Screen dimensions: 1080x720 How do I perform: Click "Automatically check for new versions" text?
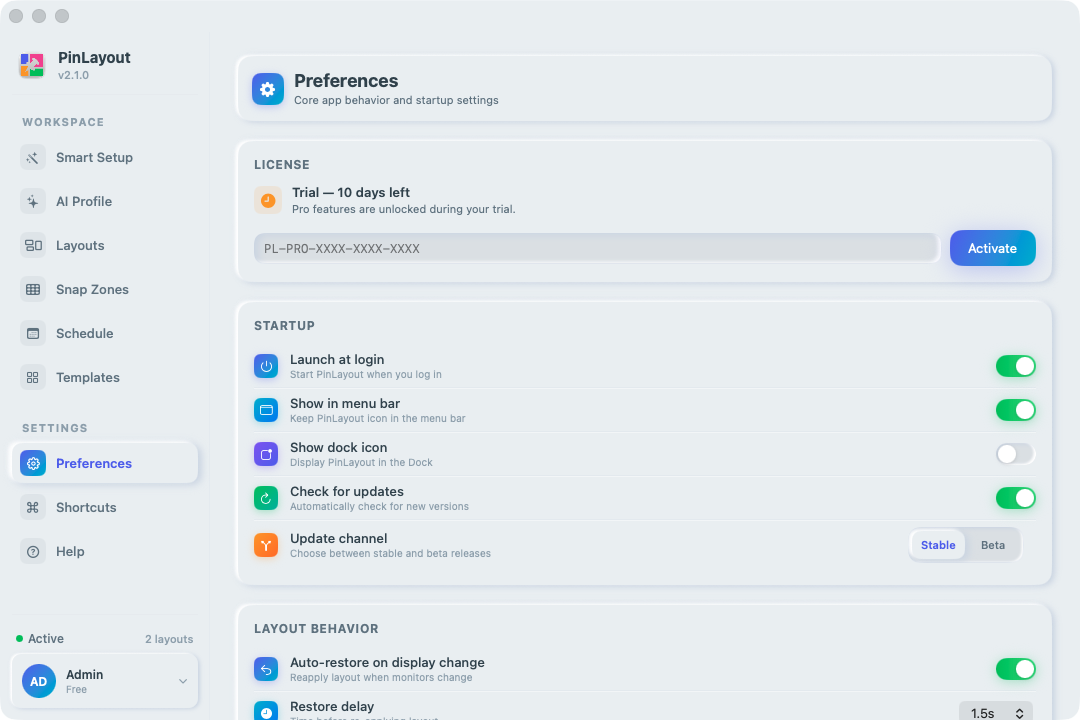(380, 507)
